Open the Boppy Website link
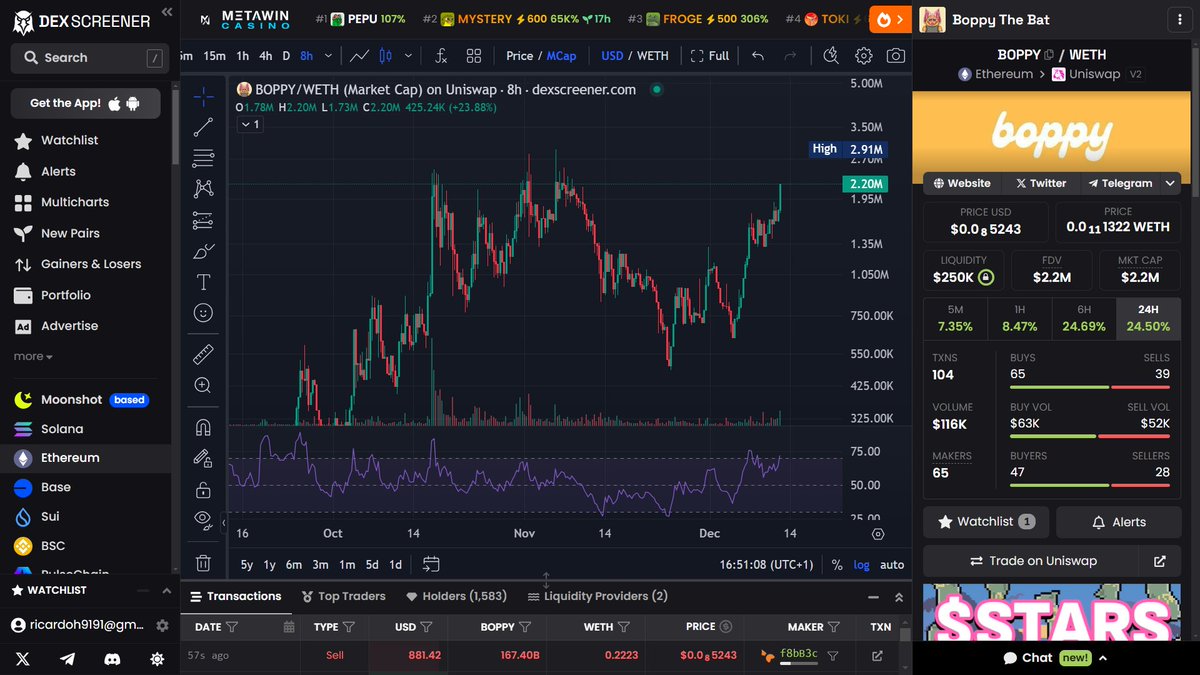This screenshot has width=1200, height=675. (x=962, y=183)
